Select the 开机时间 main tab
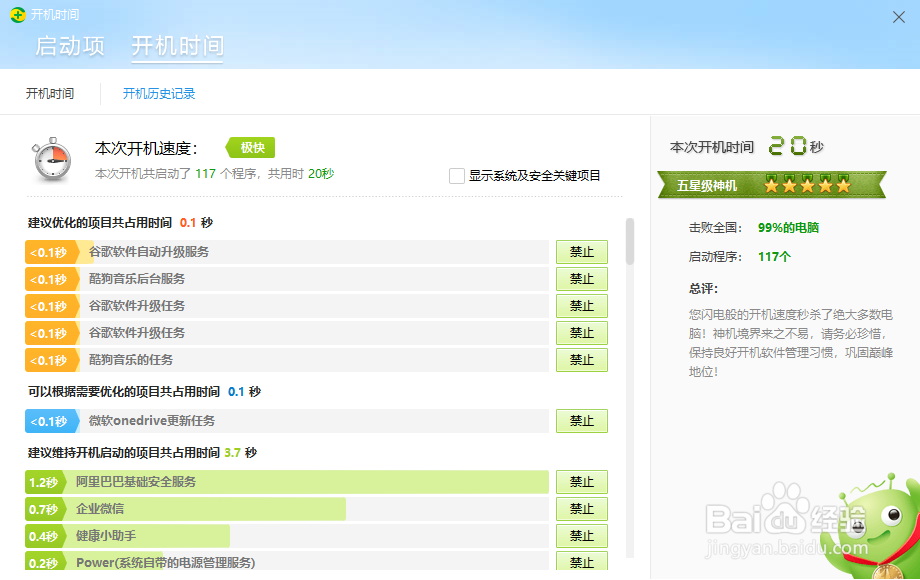The height and width of the screenshot is (580, 920). [x=177, y=46]
